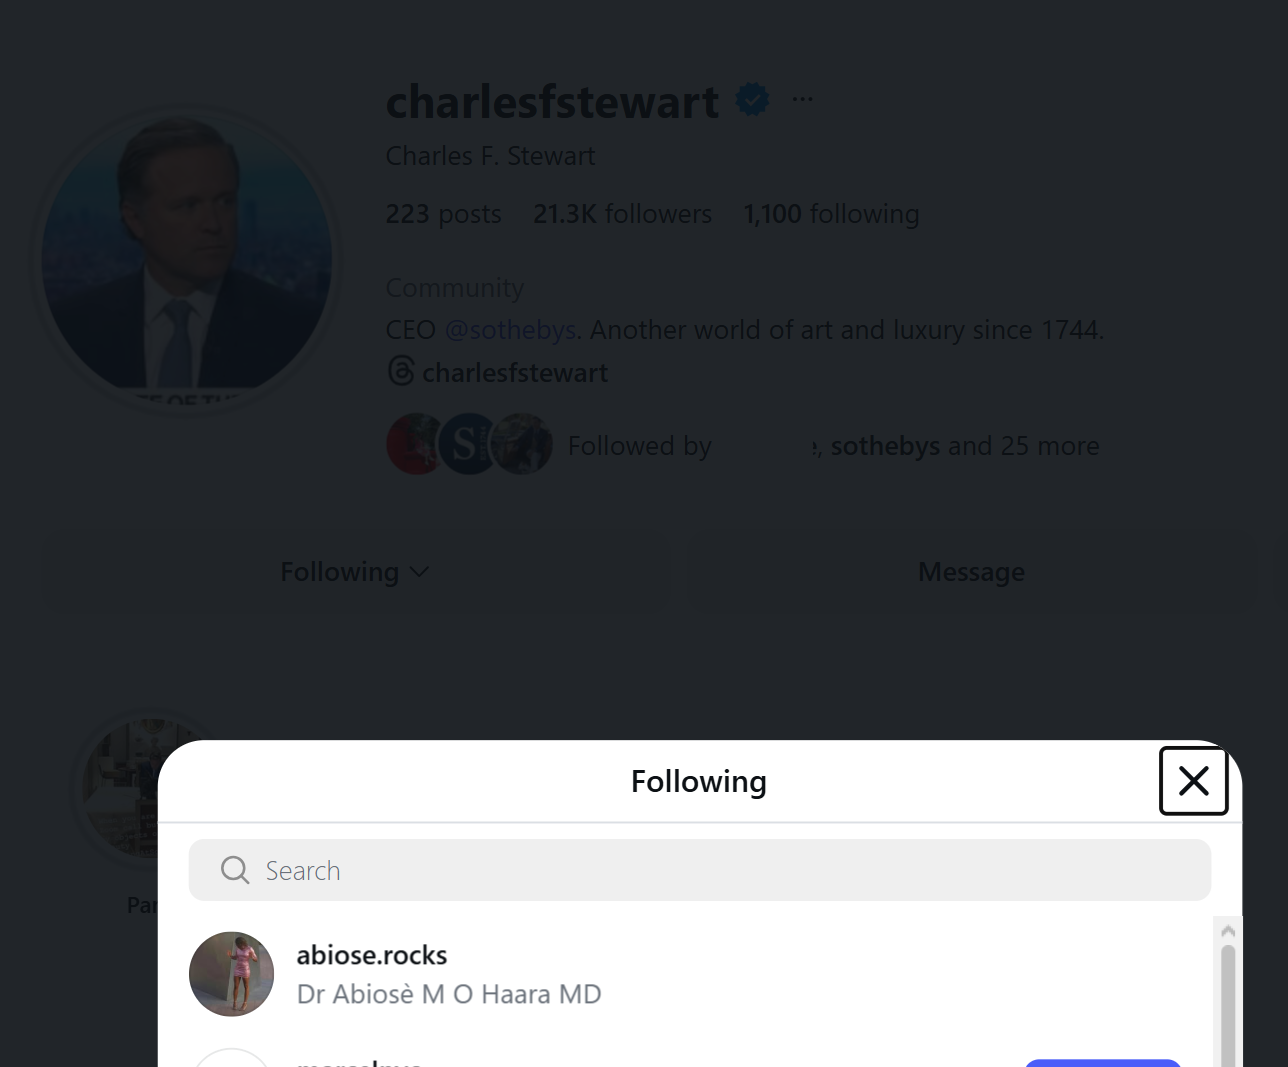Image resolution: width=1288 pixels, height=1067 pixels.
Task: Click the vertical scrollbar thumb in dialog
Action: click(1228, 1004)
